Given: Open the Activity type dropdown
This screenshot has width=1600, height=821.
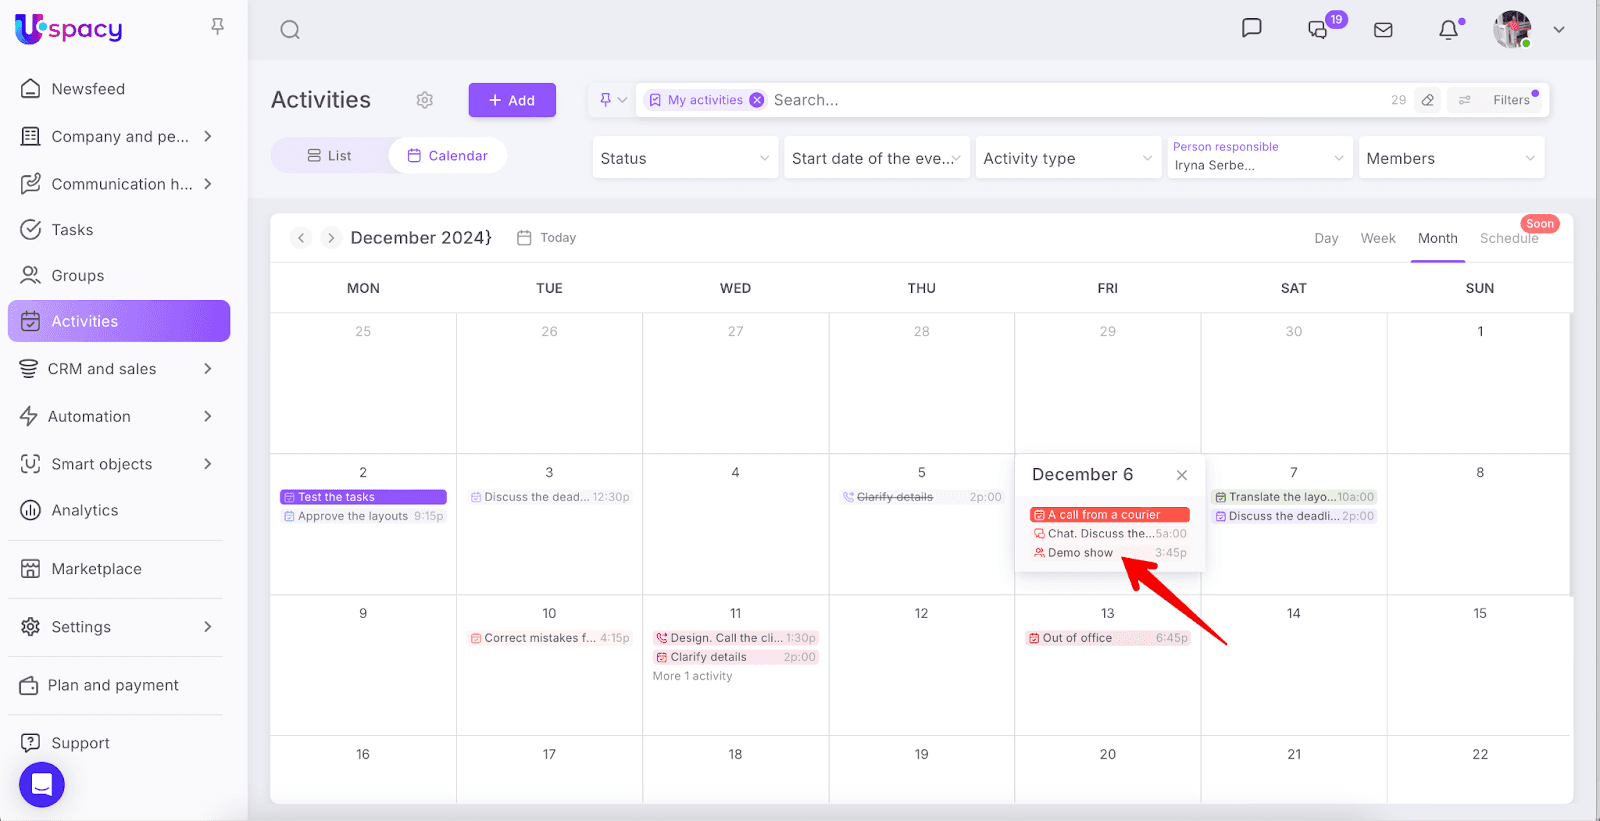Looking at the screenshot, I should point(1067,158).
